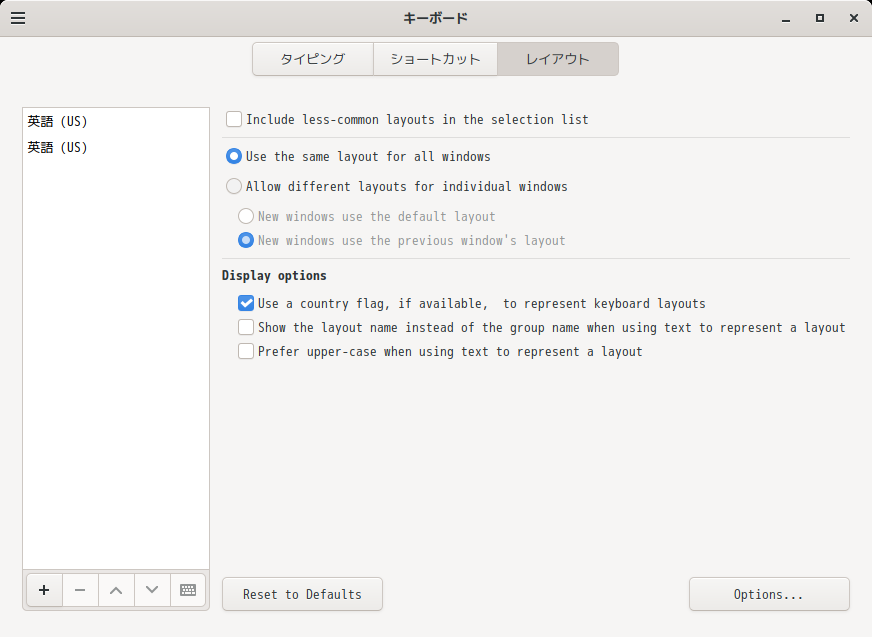This screenshot has width=872, height=637.
Task: Switch to the ショートカット tab
Action: [434, 59]
